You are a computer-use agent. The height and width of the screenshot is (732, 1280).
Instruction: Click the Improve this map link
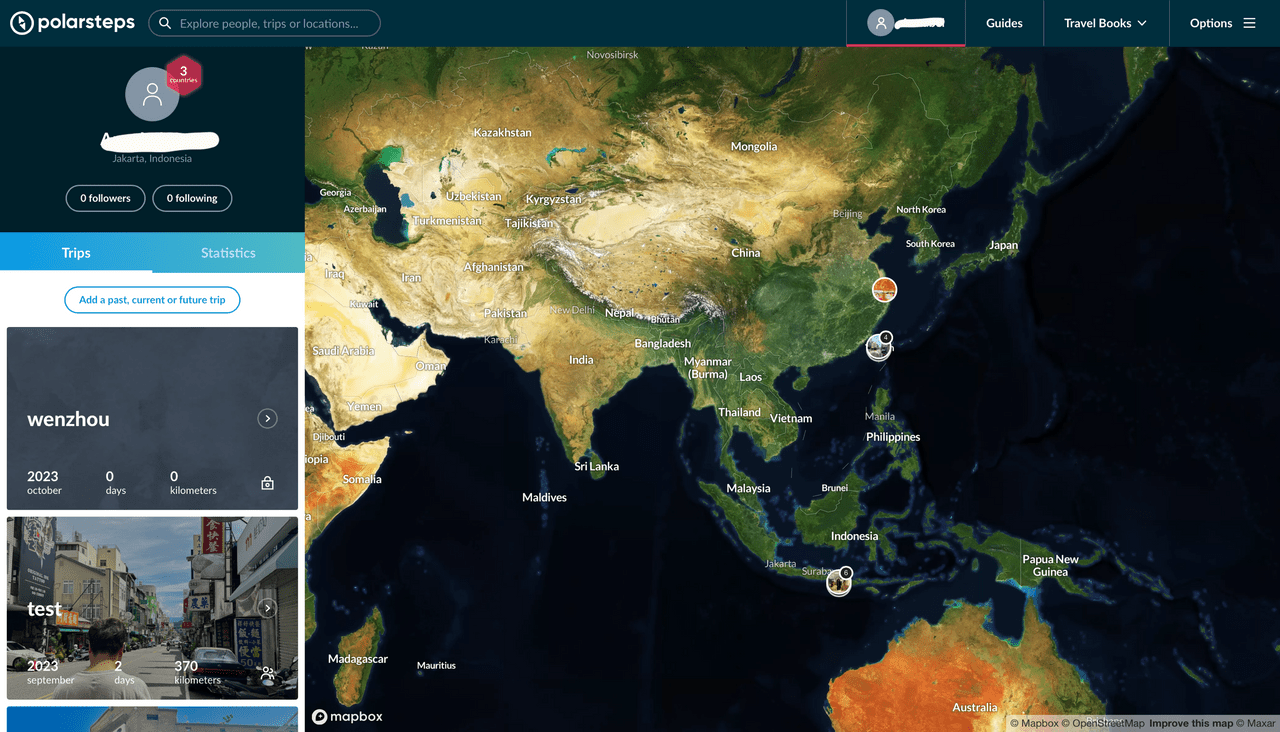pos(1191,723)
